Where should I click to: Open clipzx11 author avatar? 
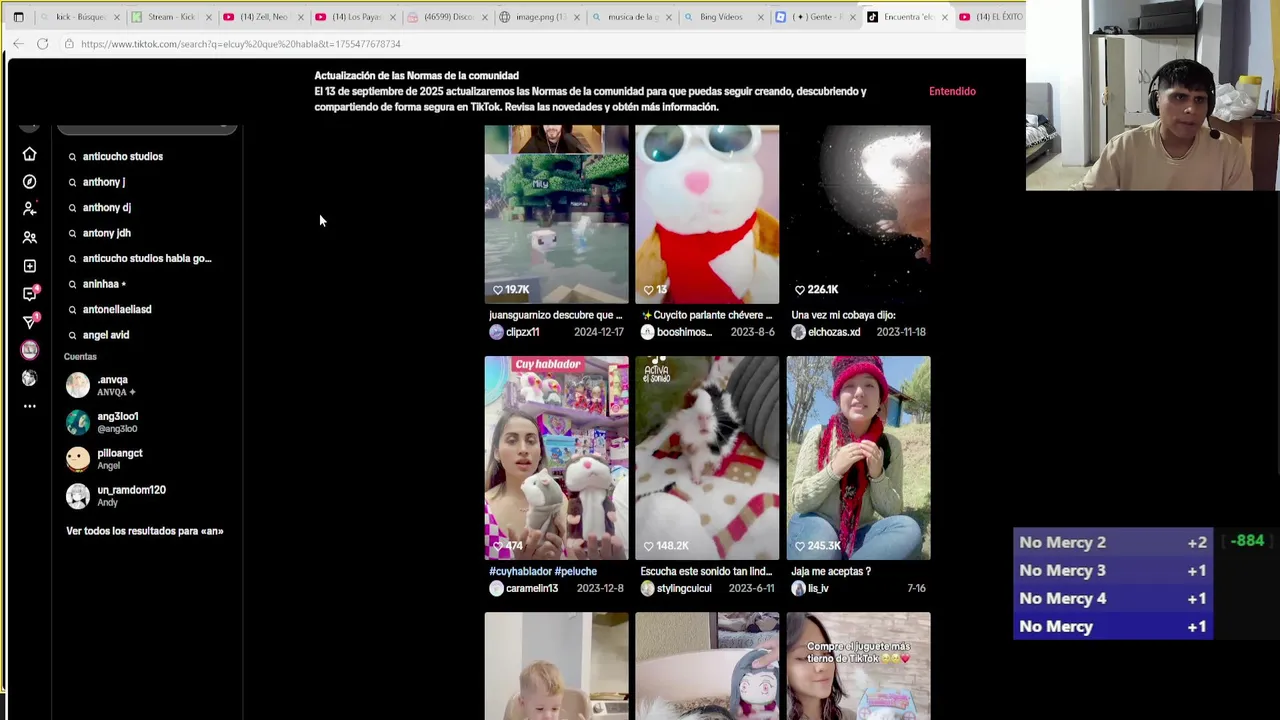click(496, 332)
